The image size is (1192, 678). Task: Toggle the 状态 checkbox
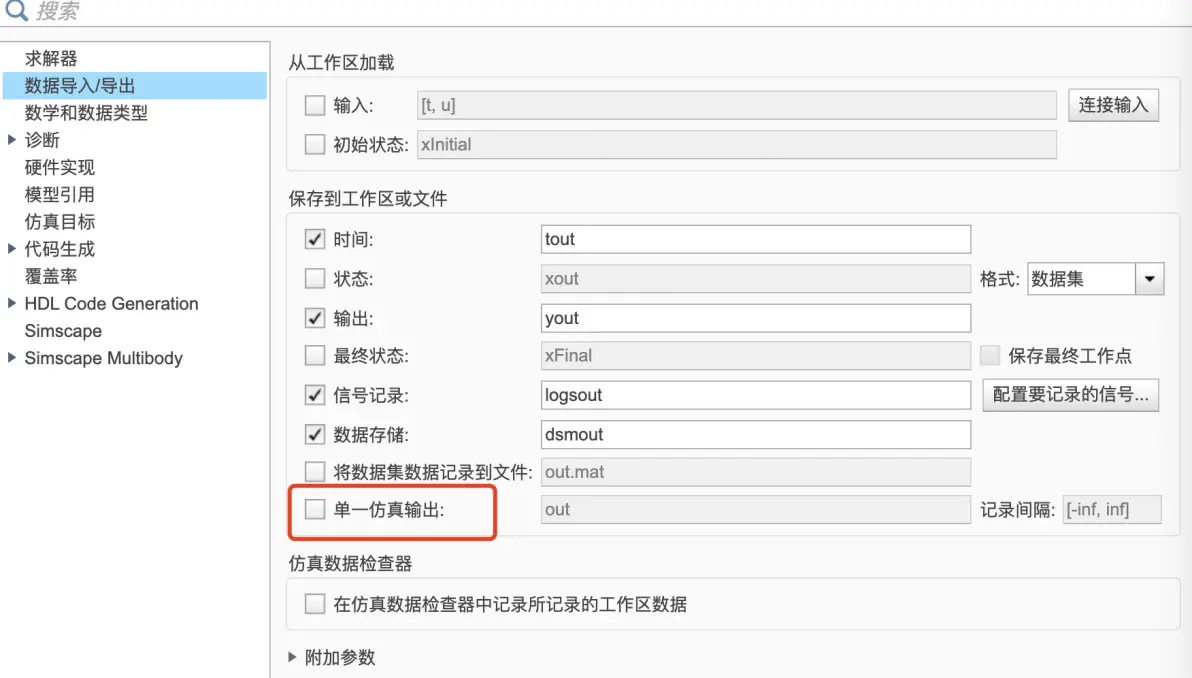[x=315, y=278]
